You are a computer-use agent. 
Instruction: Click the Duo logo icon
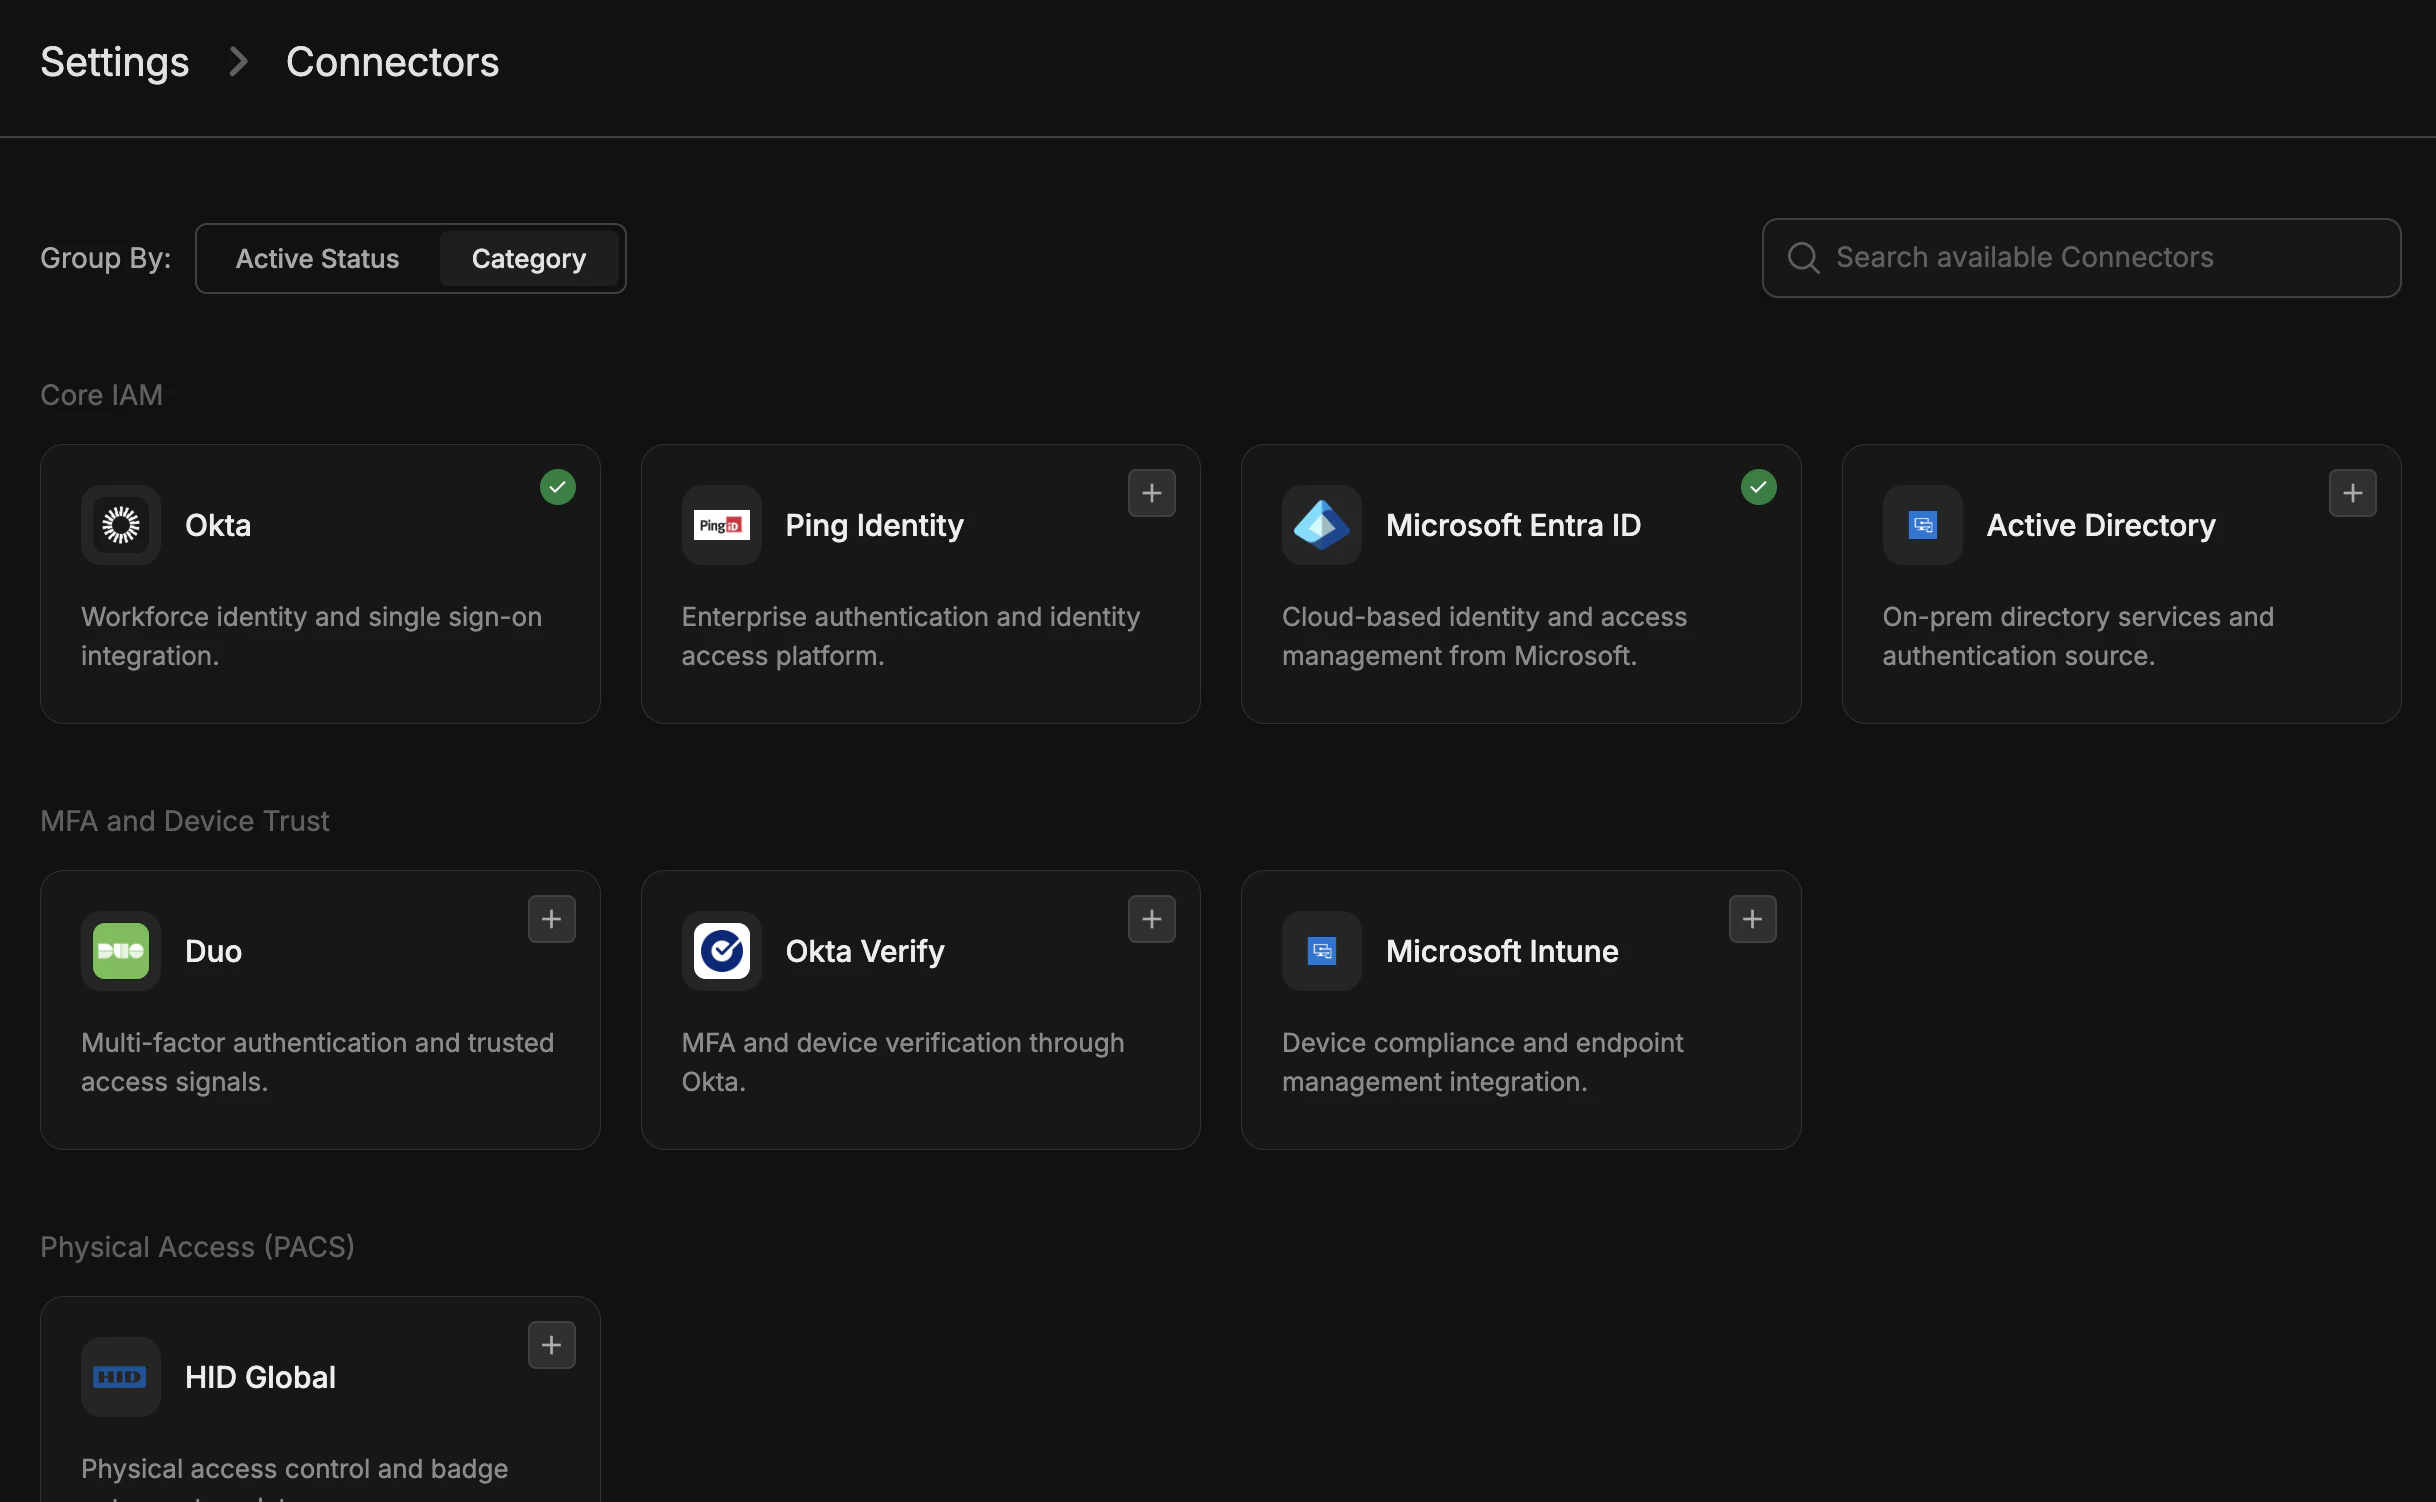(121, 951)
